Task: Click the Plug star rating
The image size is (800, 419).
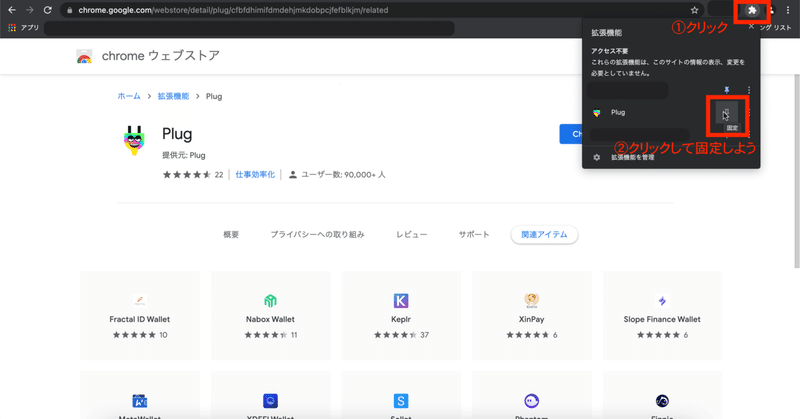Action: click(187, 175)
